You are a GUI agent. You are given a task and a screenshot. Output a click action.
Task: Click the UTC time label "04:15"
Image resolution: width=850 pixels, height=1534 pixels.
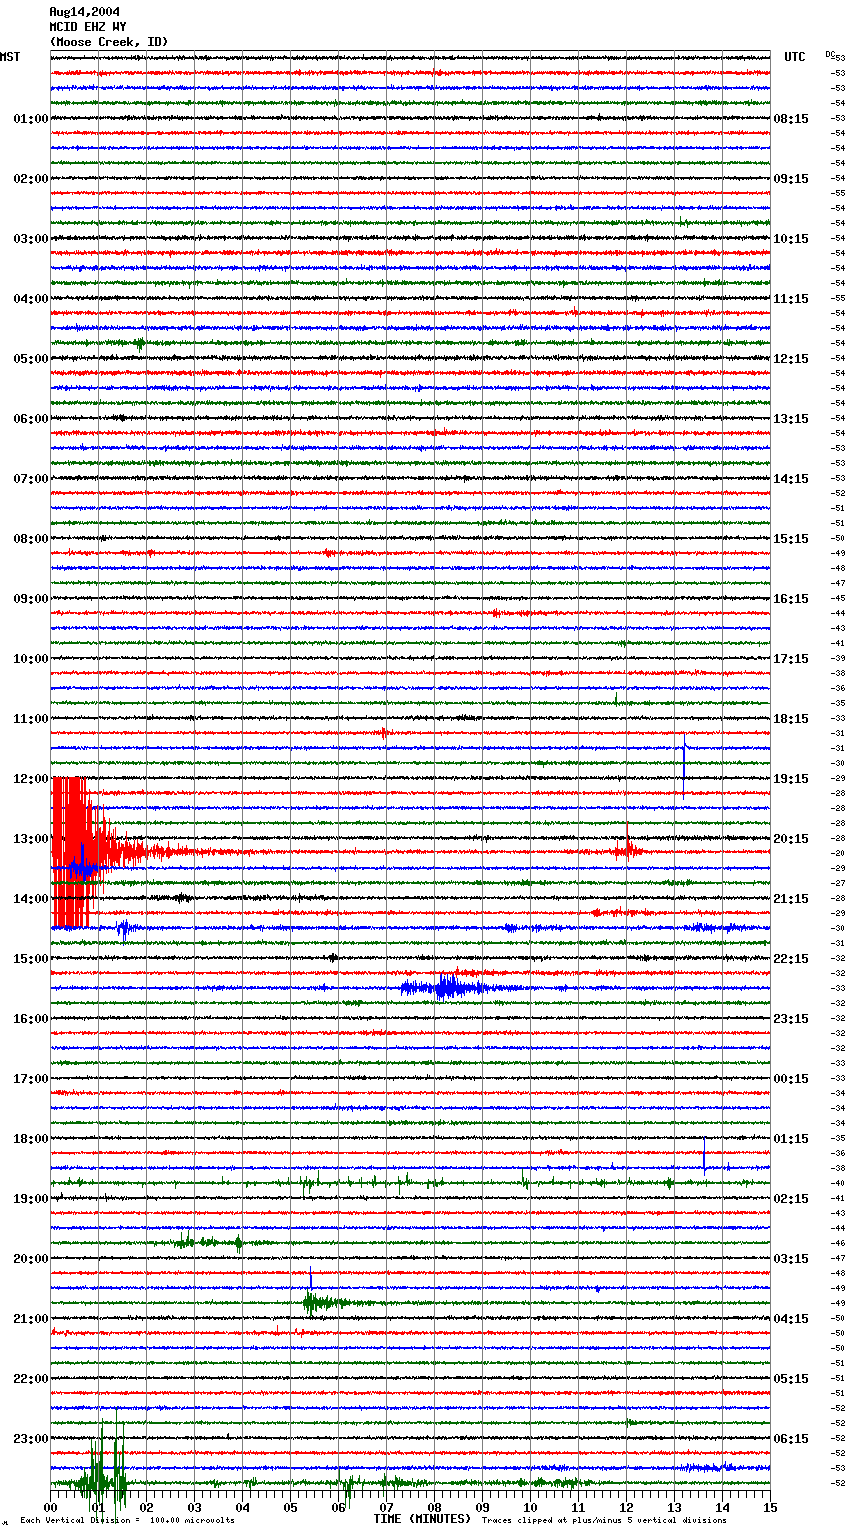pos(791,1319)
